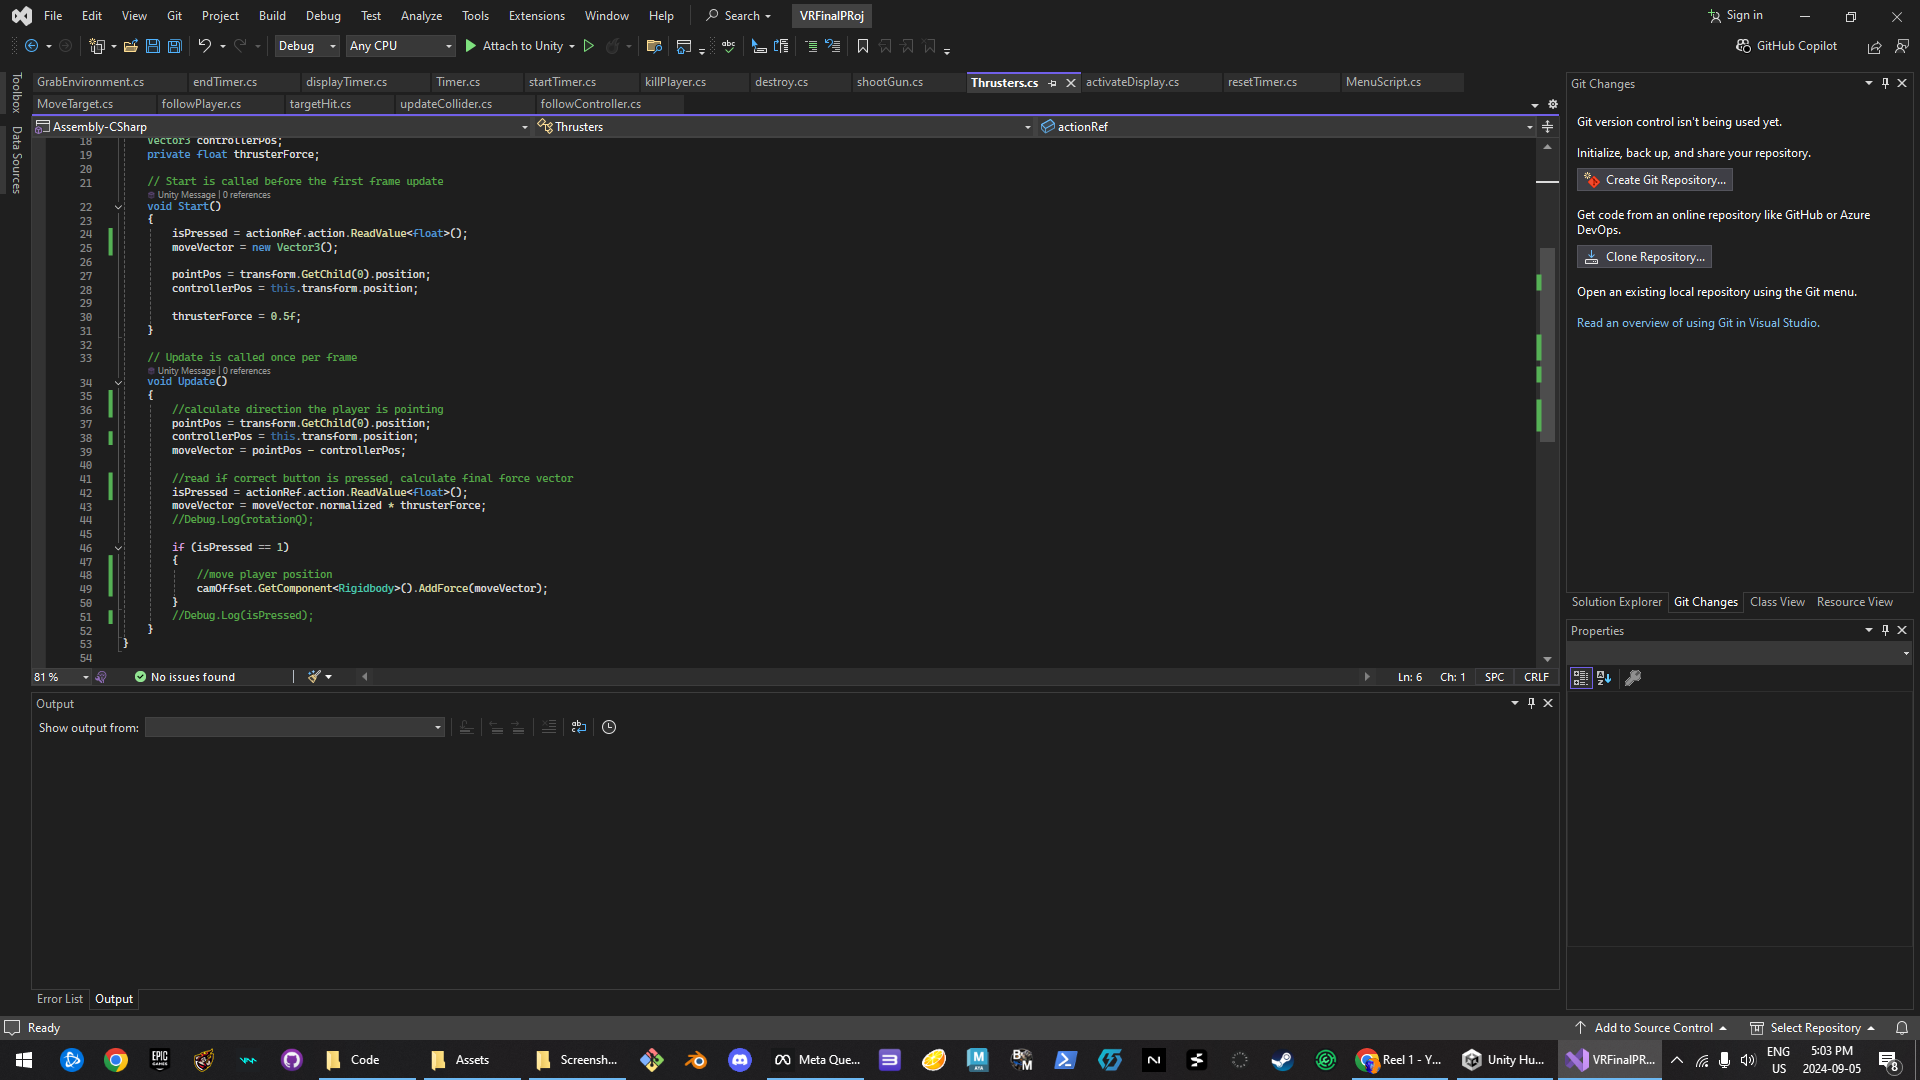Open the Debug configuration dropdown
Viewport: 1920px width, 1080px height.
308,46
